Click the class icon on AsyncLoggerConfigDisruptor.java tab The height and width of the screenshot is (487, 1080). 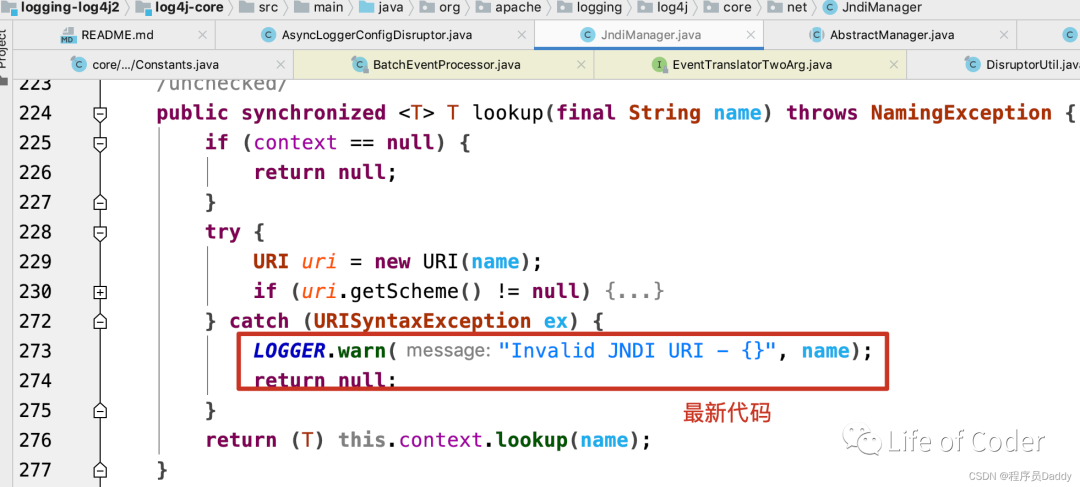[x=269, y=35]
